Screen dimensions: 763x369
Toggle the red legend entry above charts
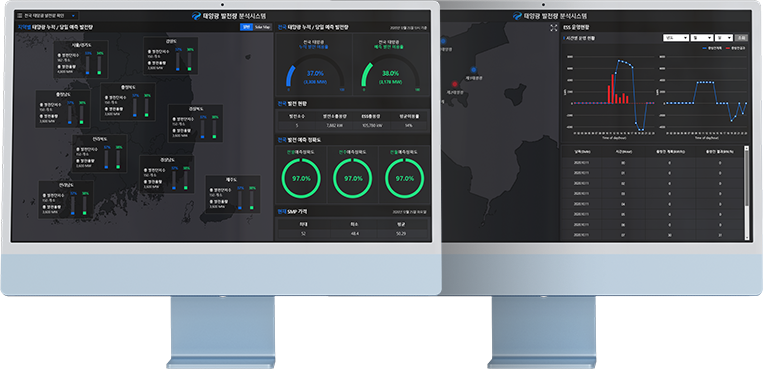point(735,48)
